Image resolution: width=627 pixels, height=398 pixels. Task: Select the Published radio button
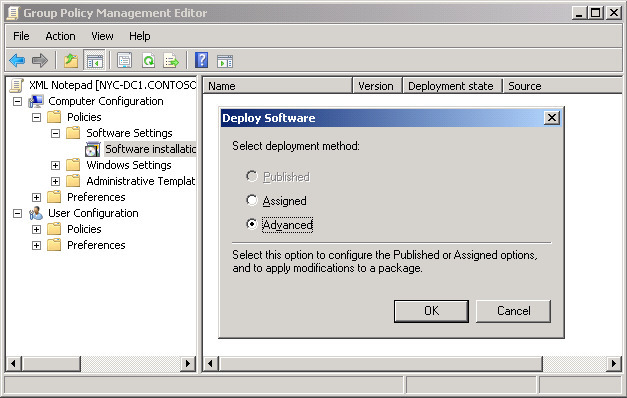[252, 176]
